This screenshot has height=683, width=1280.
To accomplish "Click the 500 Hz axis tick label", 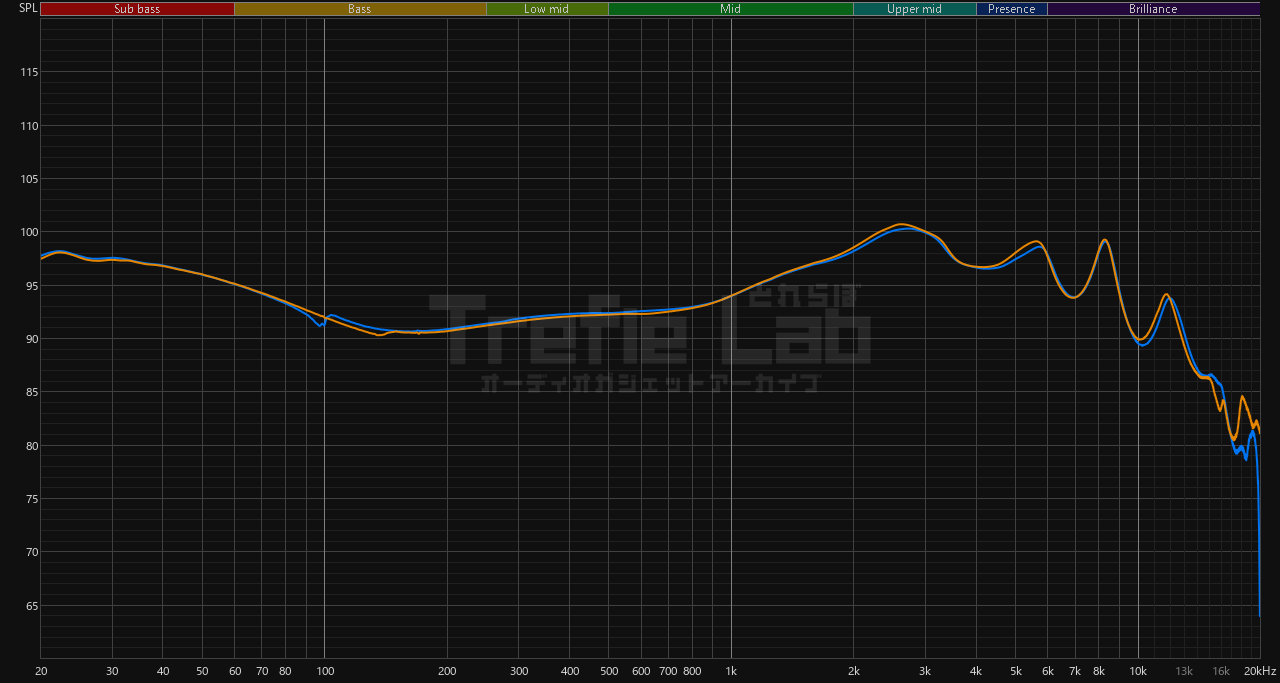I will pos(609,671).
